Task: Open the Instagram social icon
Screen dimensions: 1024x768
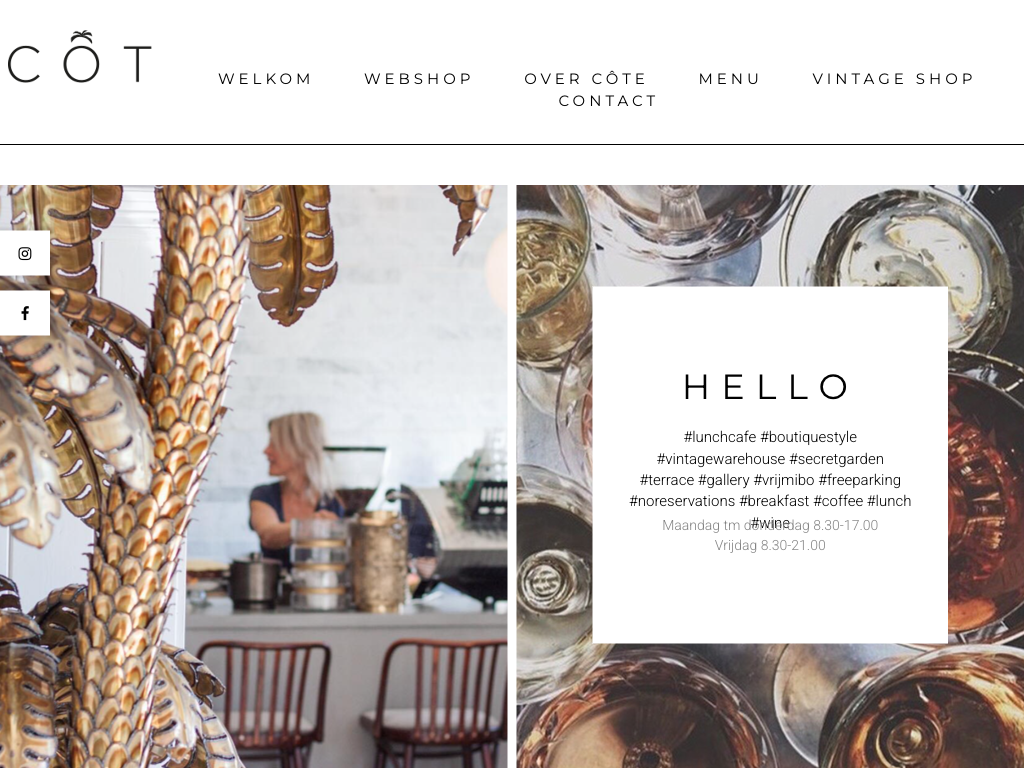Action: (25, 253)
